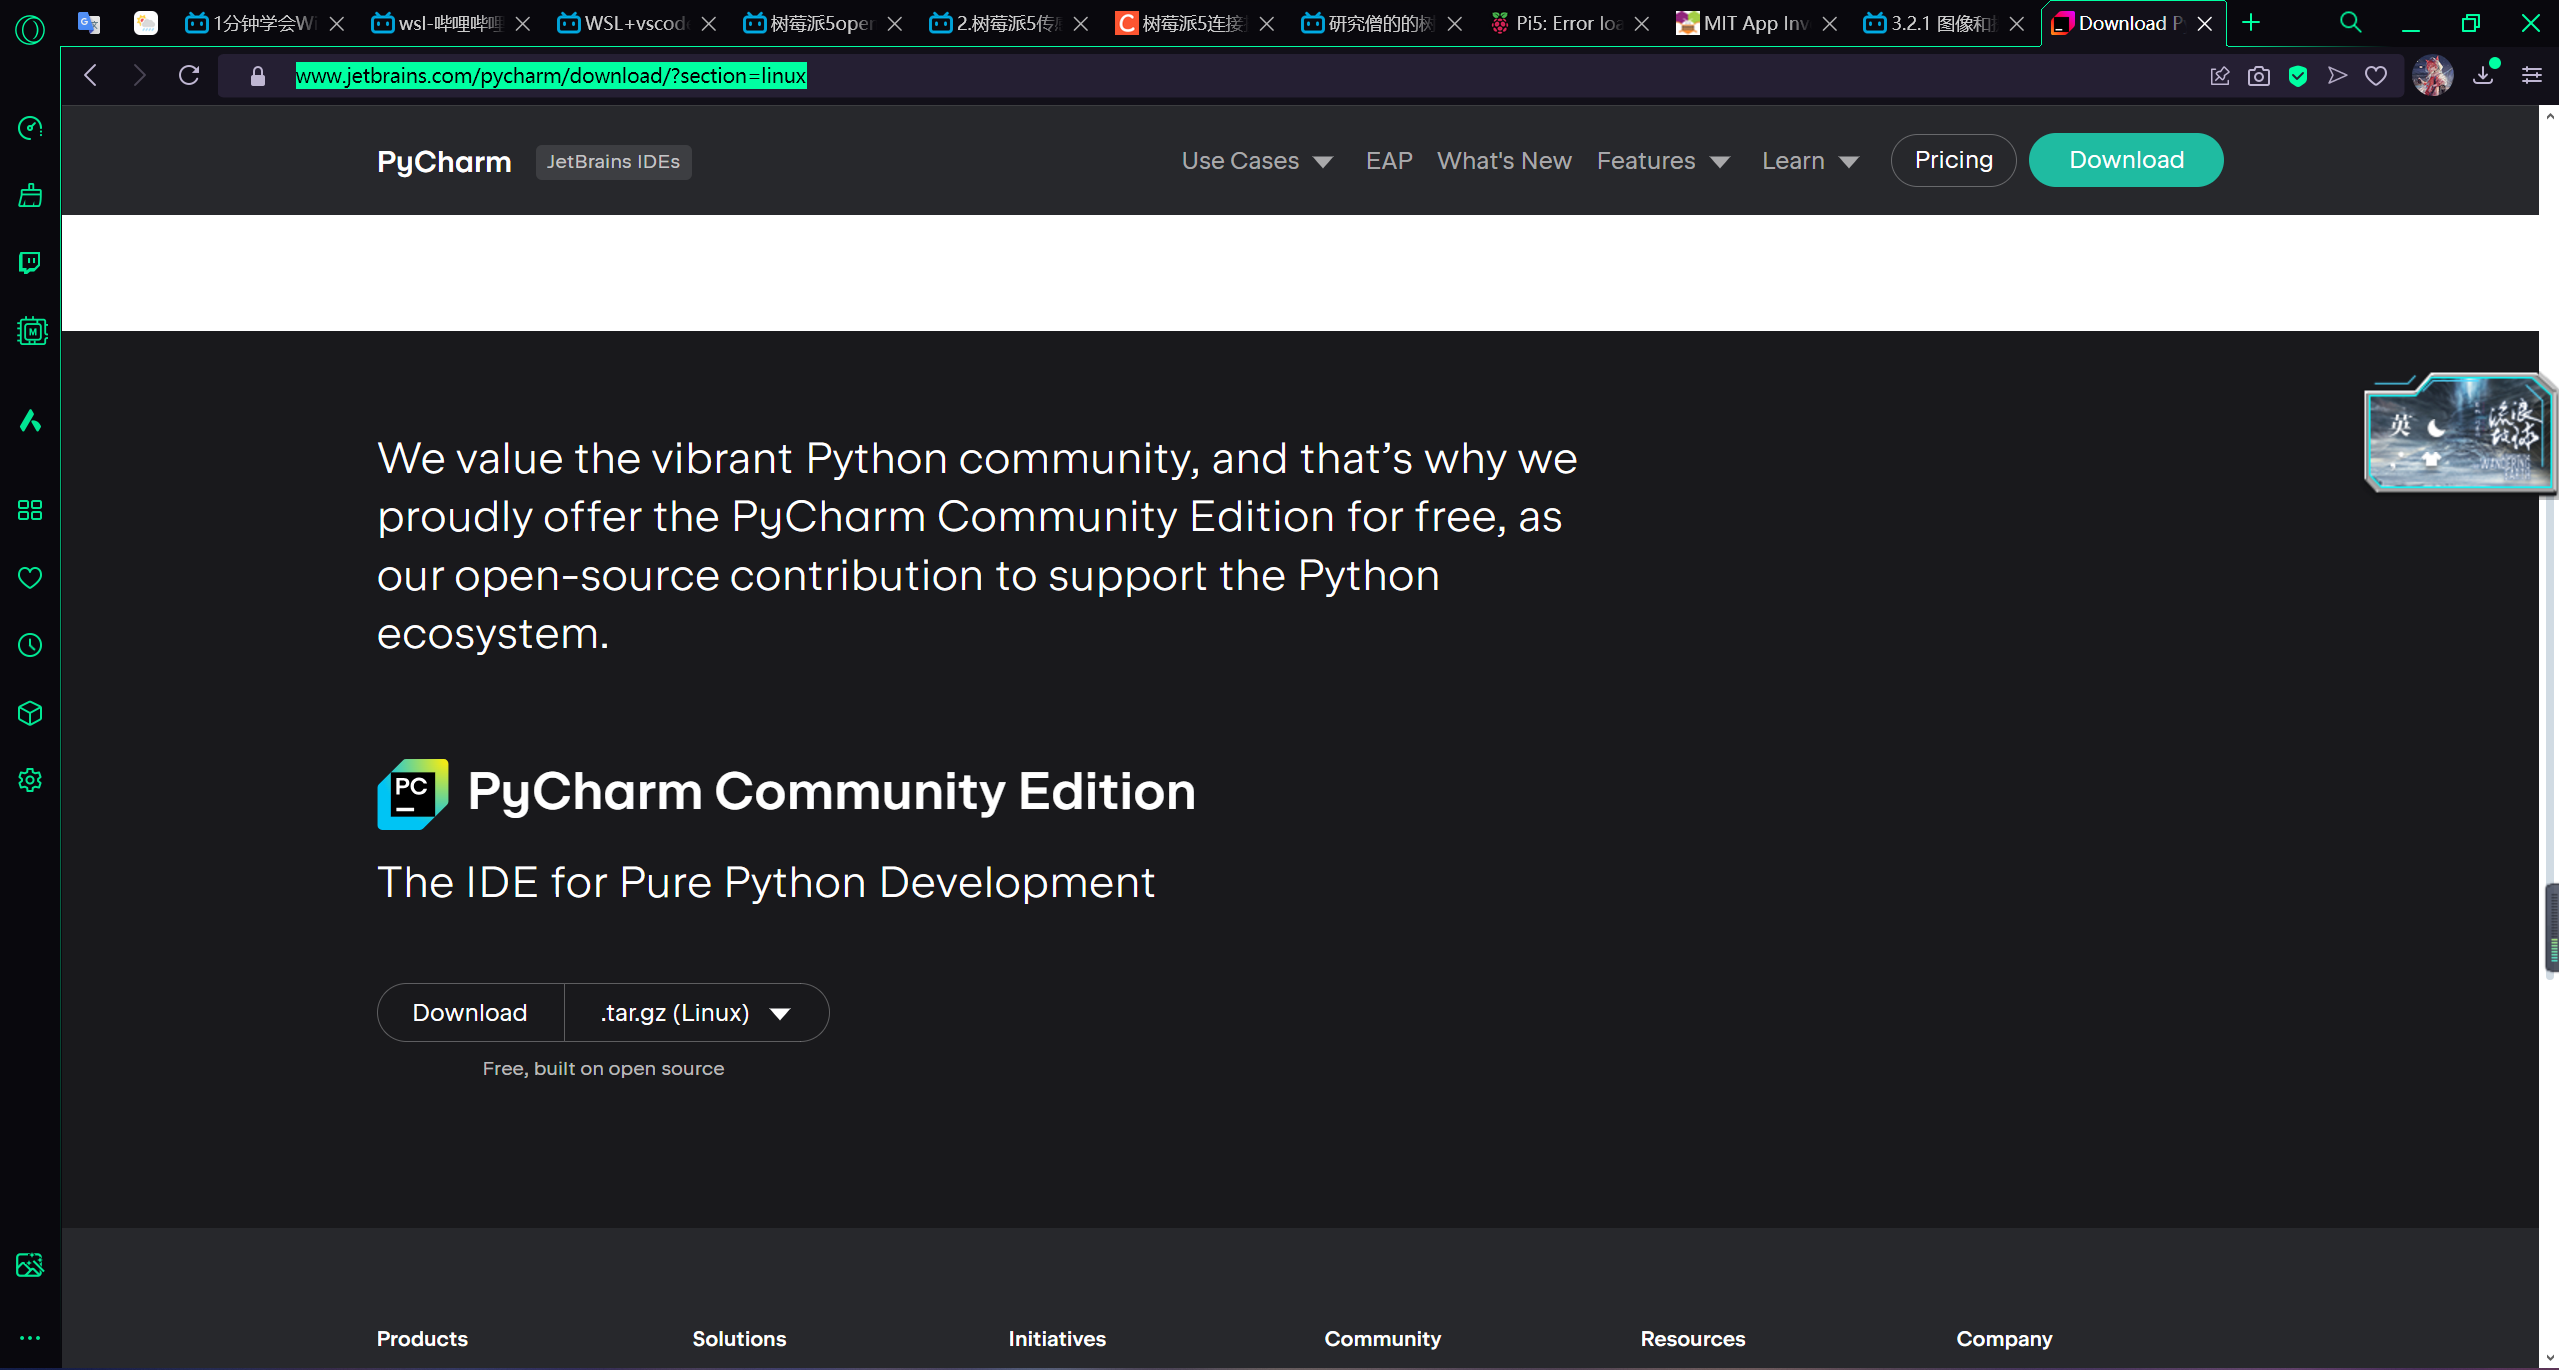Viewport: 2559px width, 1370px height.
Task: Expand the Features menu
Action: pos(1663,161)
